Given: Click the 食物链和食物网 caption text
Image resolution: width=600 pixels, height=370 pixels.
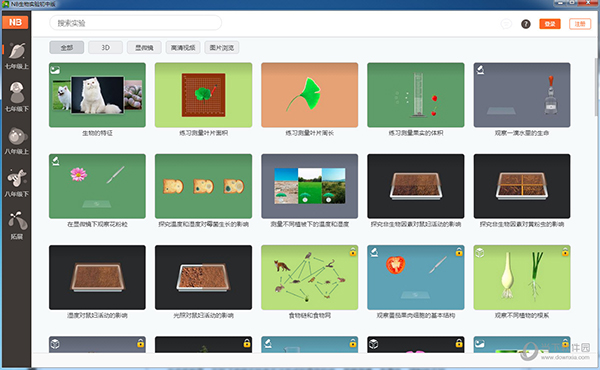Looking at the screenshot, I should pos(310,316).
